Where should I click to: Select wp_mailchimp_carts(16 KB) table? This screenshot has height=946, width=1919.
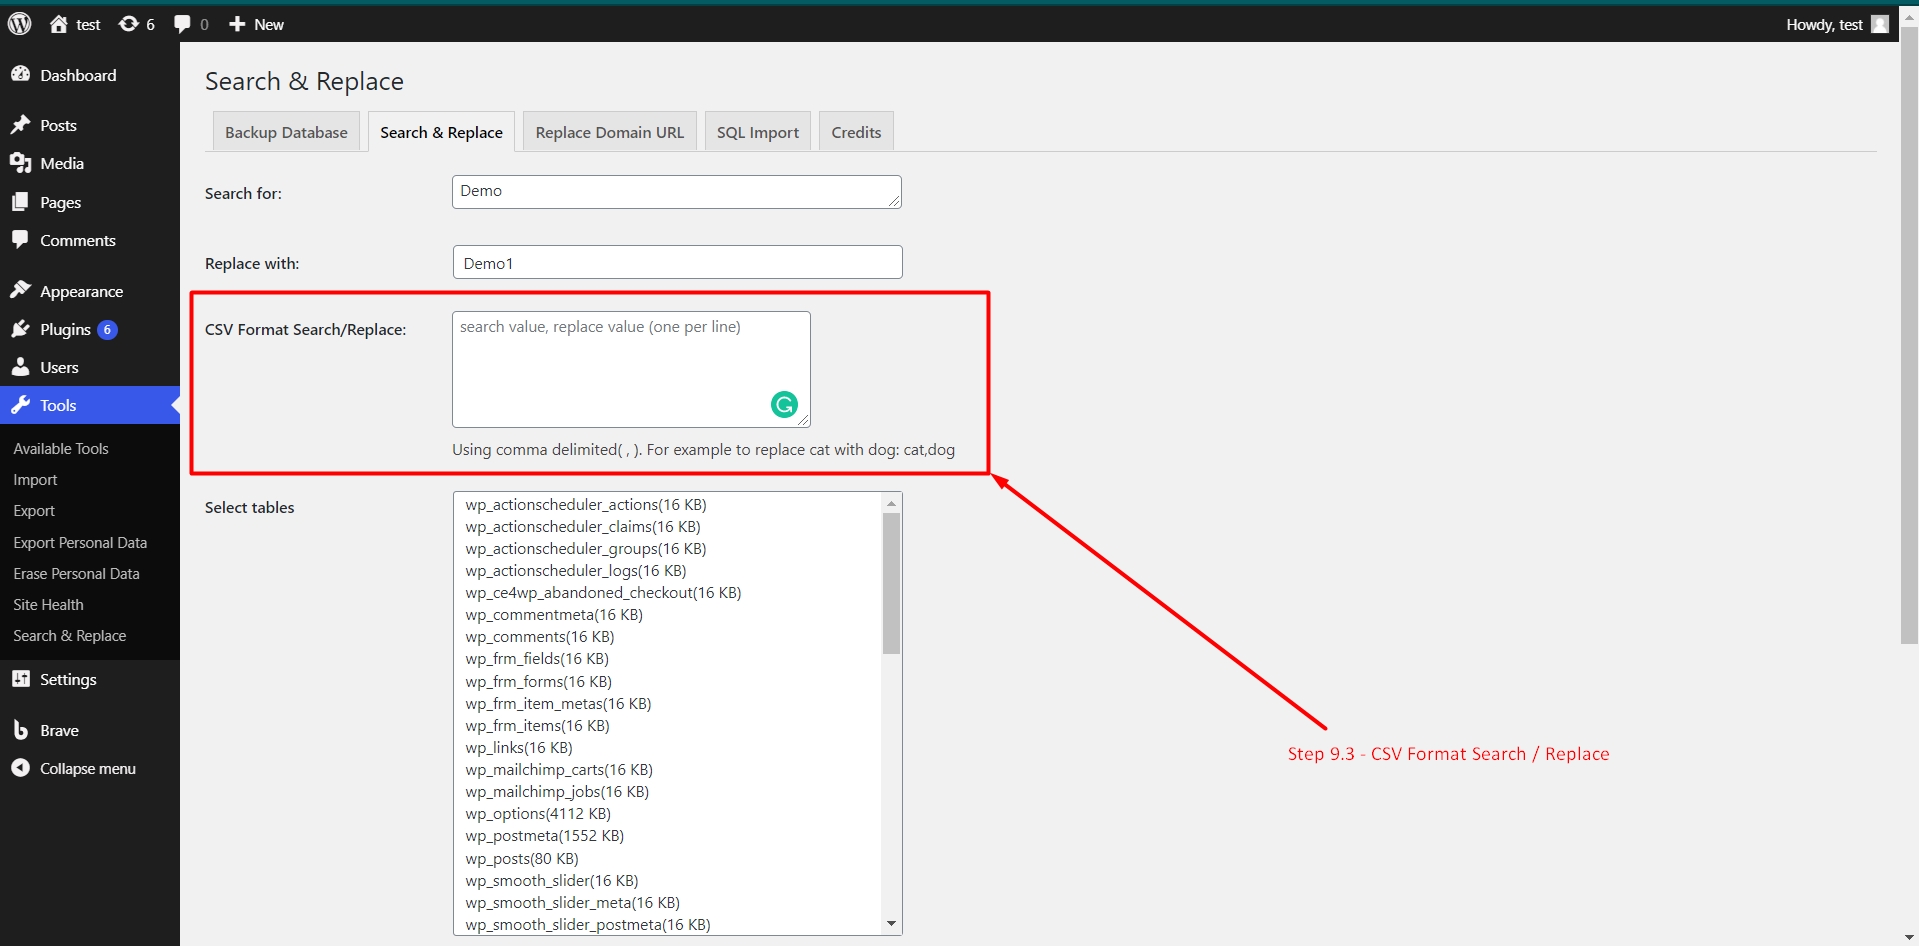click(x=559, y=770)
